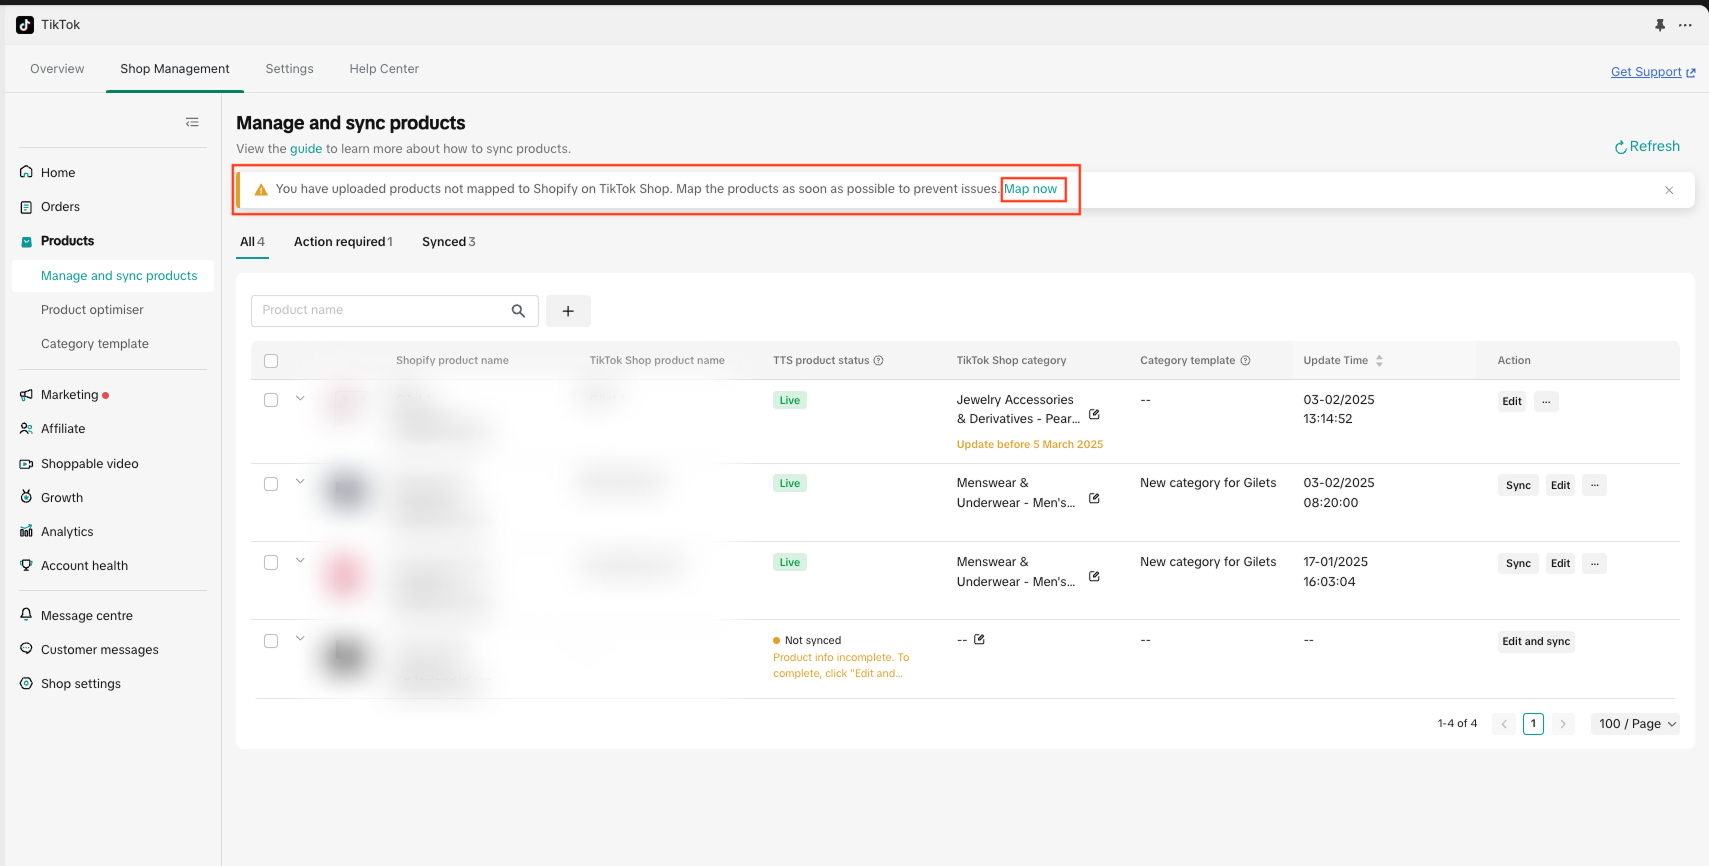Open more actions for 16:03:04 Menswear row
This screenshot has height=866, width=1709.
[1594, 563]
